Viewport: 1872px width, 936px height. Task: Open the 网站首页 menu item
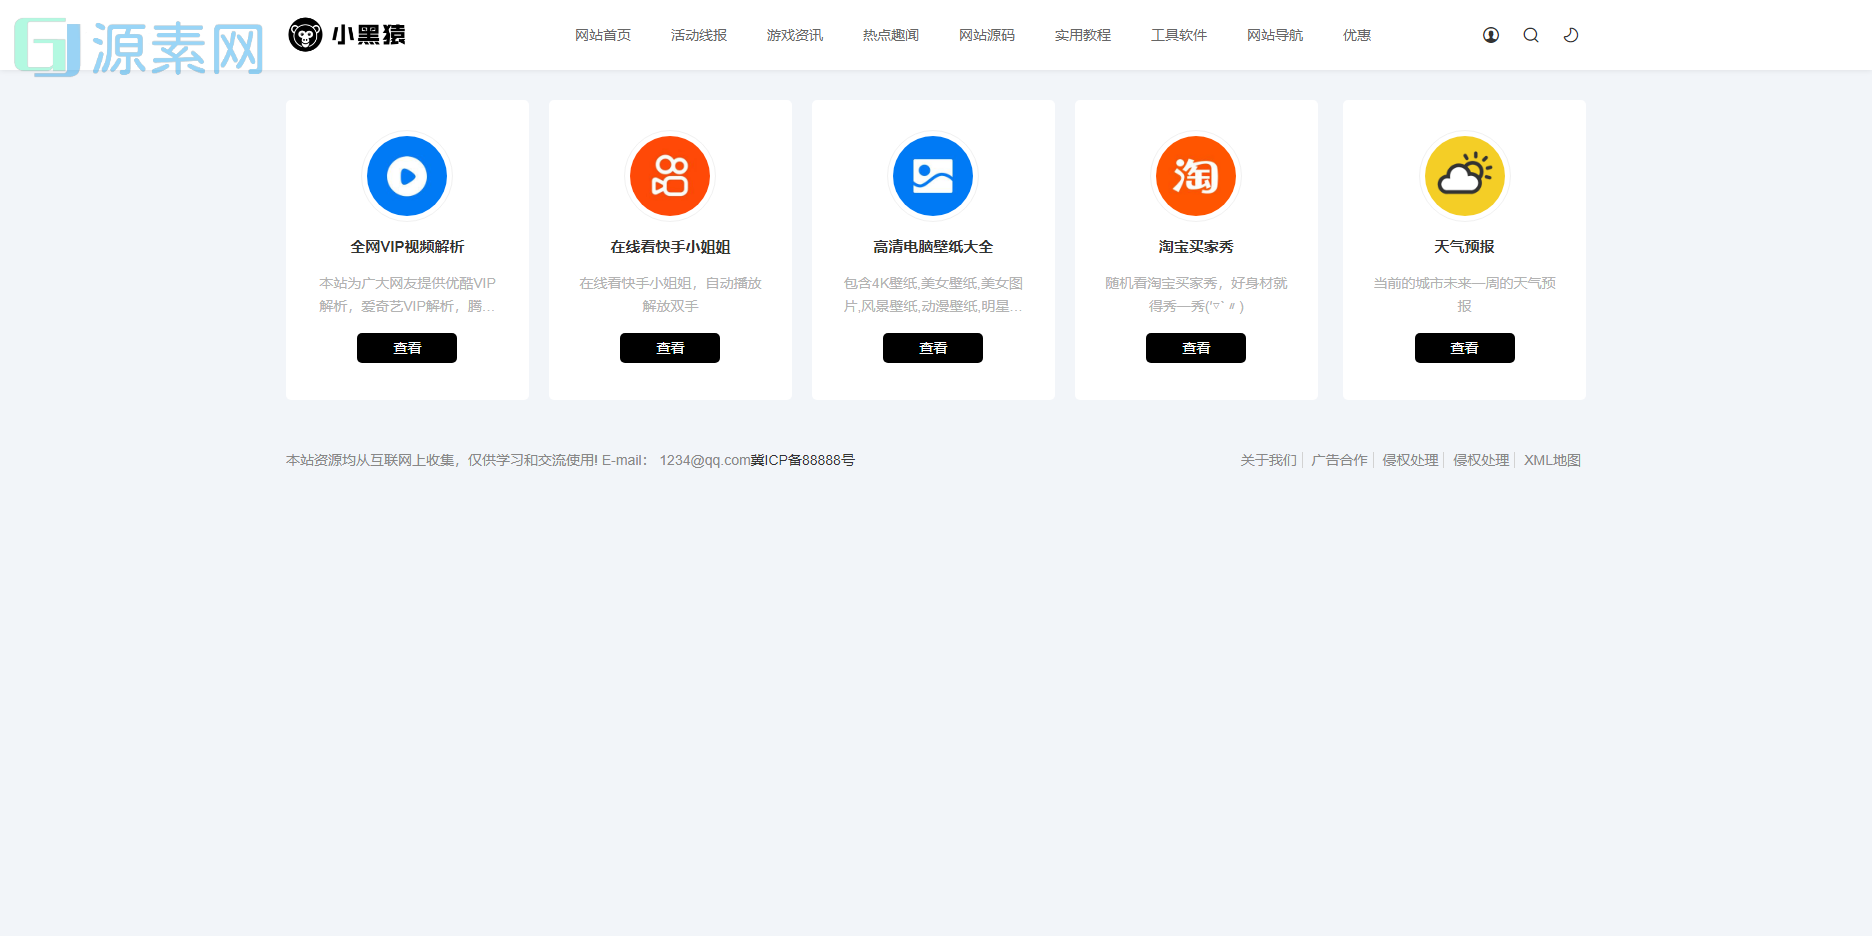point(602,34)
